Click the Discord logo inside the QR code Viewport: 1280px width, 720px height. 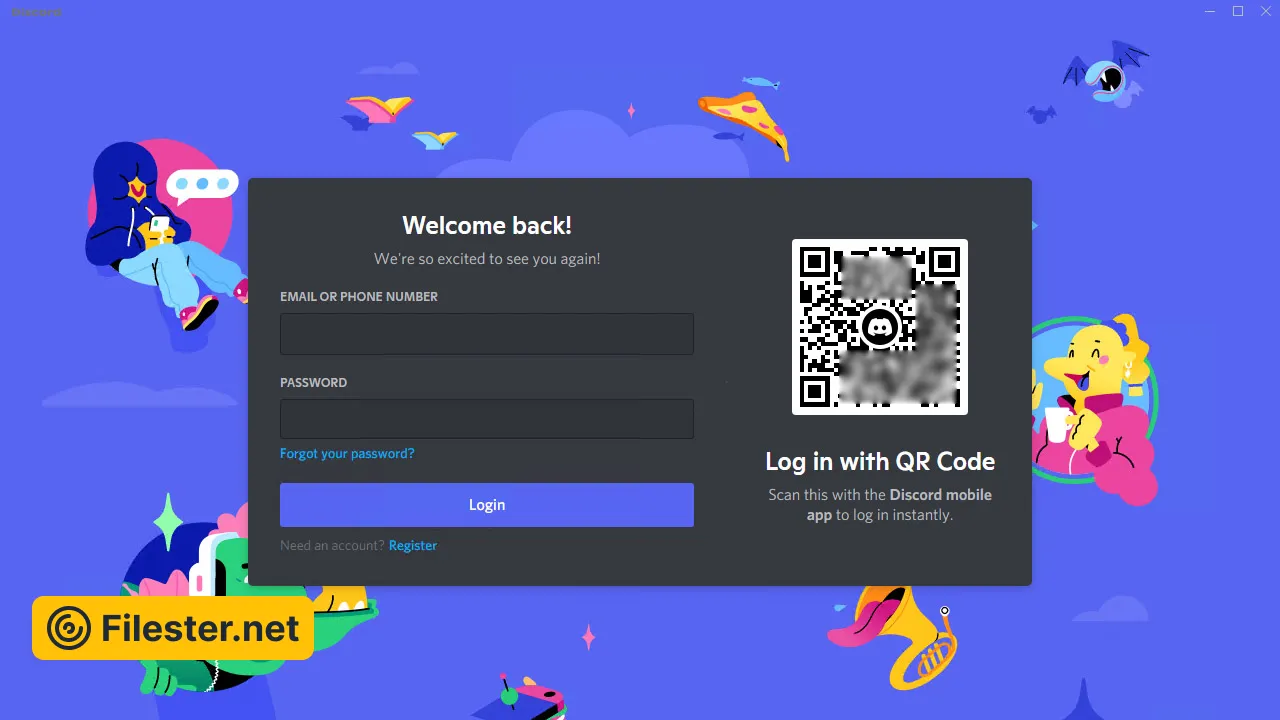[880, 327]
